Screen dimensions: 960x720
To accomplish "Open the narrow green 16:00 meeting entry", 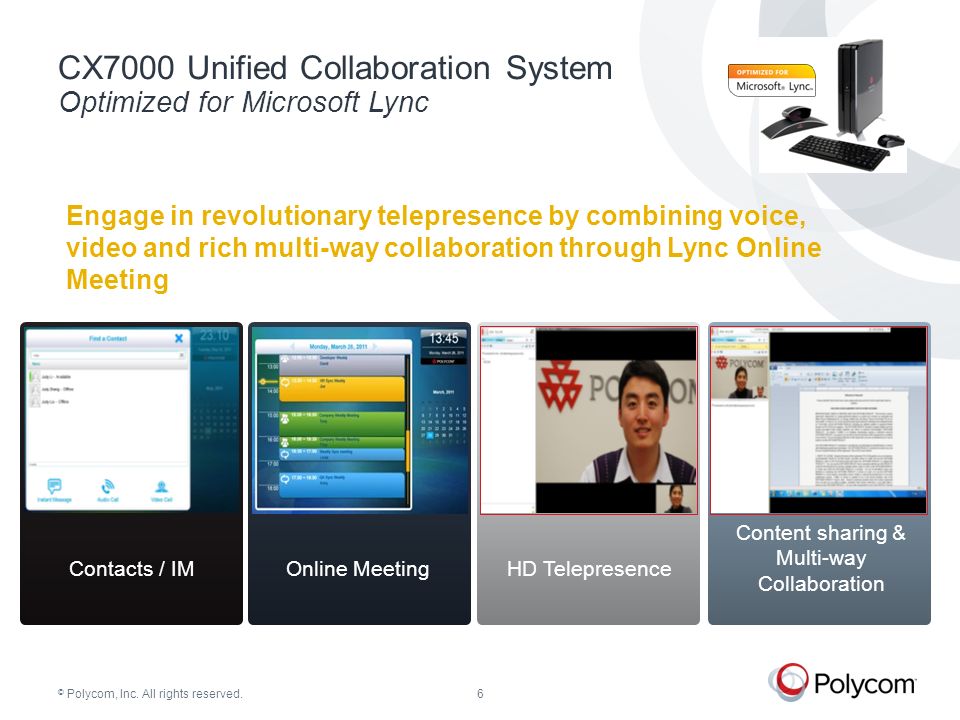I will click(342, 441).
